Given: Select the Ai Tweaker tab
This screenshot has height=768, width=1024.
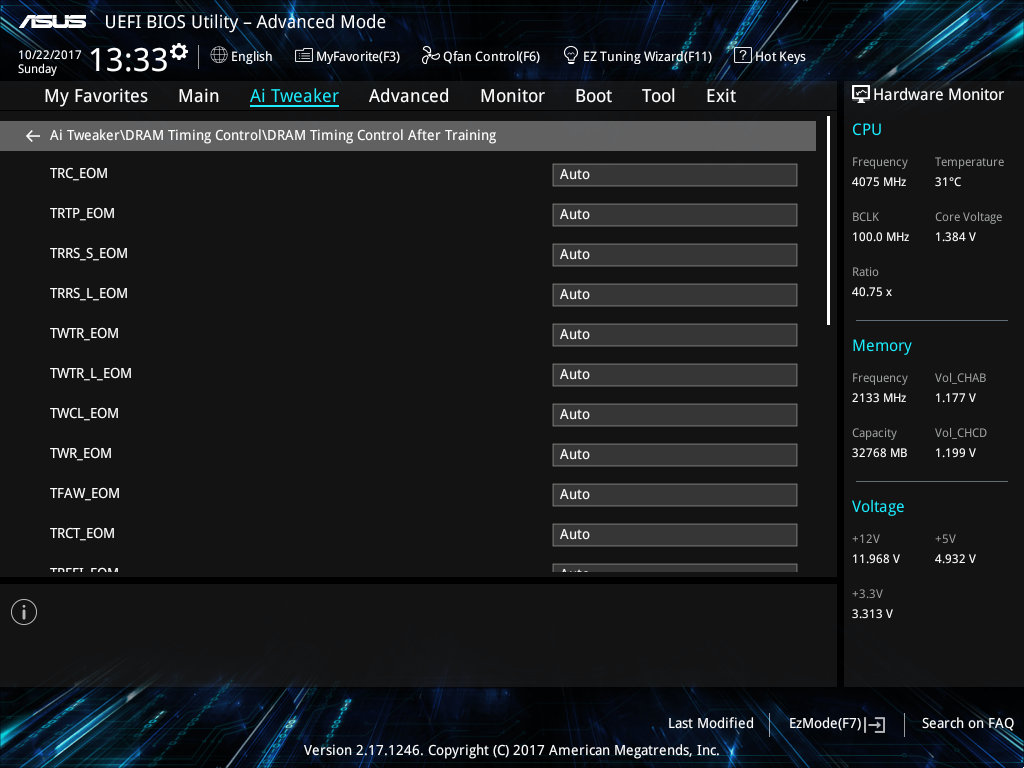Looking at the screenshot, I should pos(294,96).
